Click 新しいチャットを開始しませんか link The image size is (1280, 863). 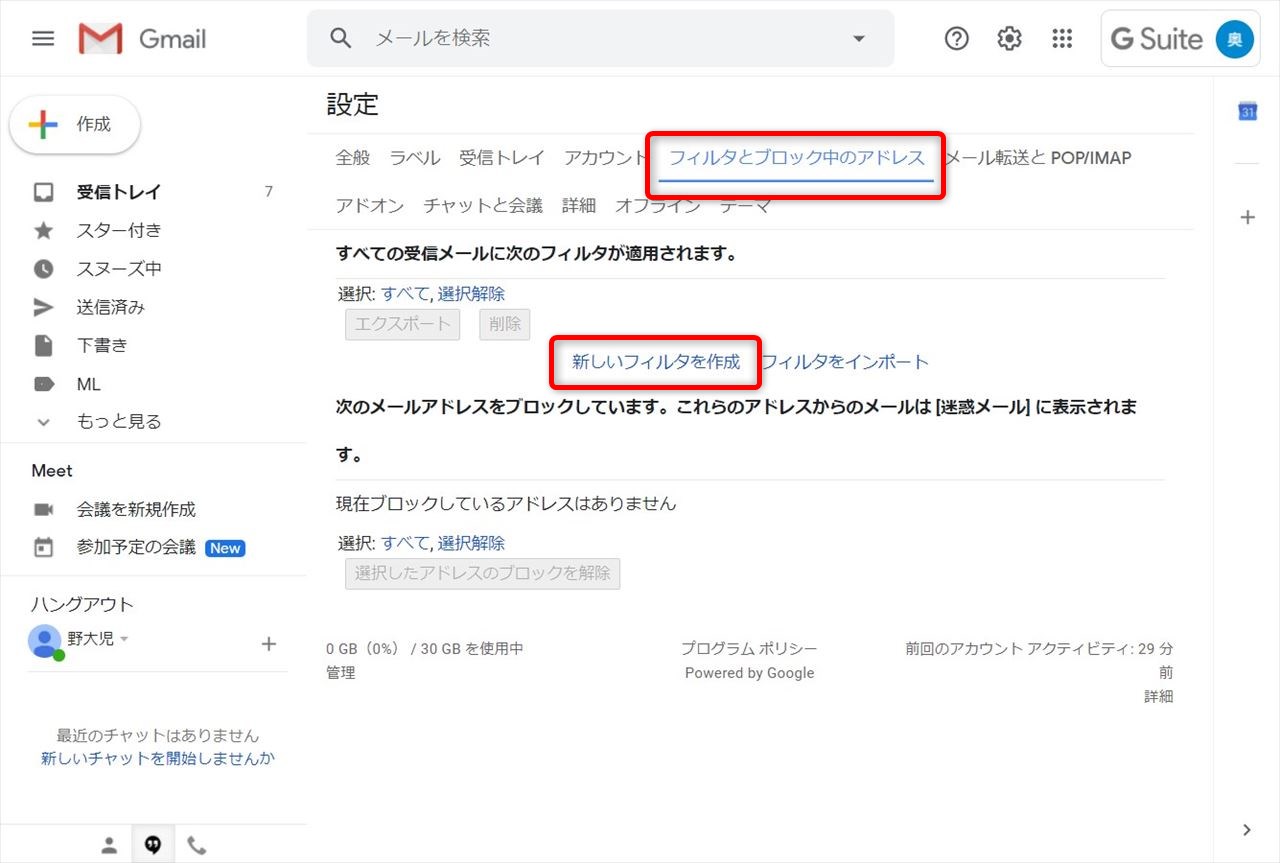click(158, 759)
